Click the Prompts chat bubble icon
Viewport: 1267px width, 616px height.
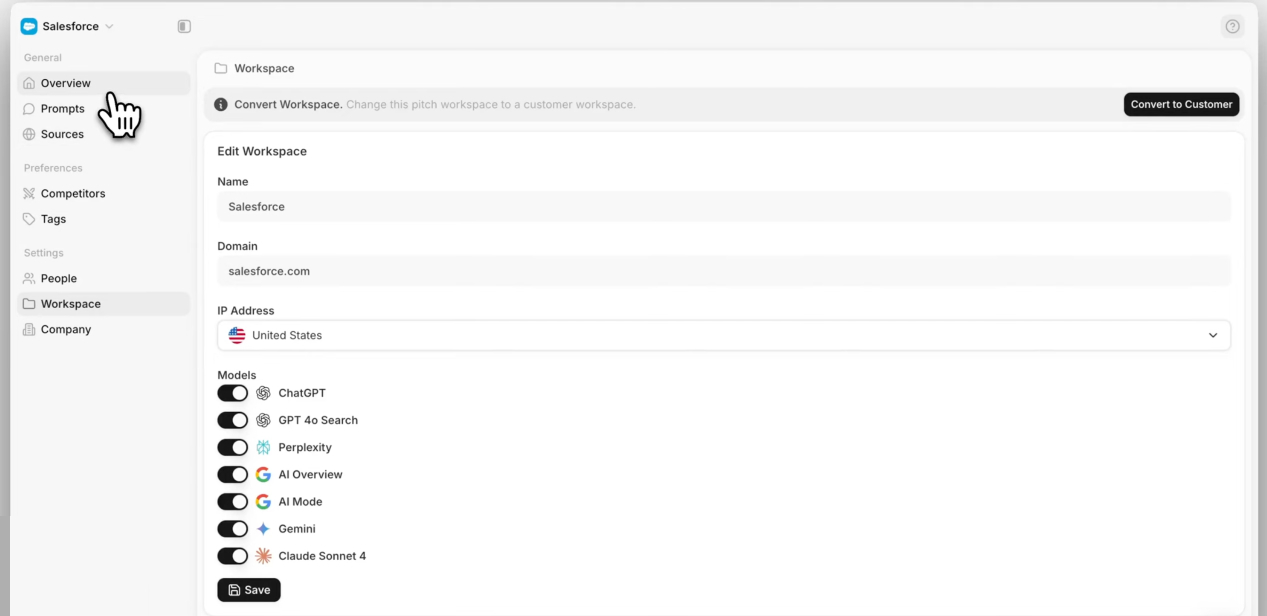[x=29, y=109]
